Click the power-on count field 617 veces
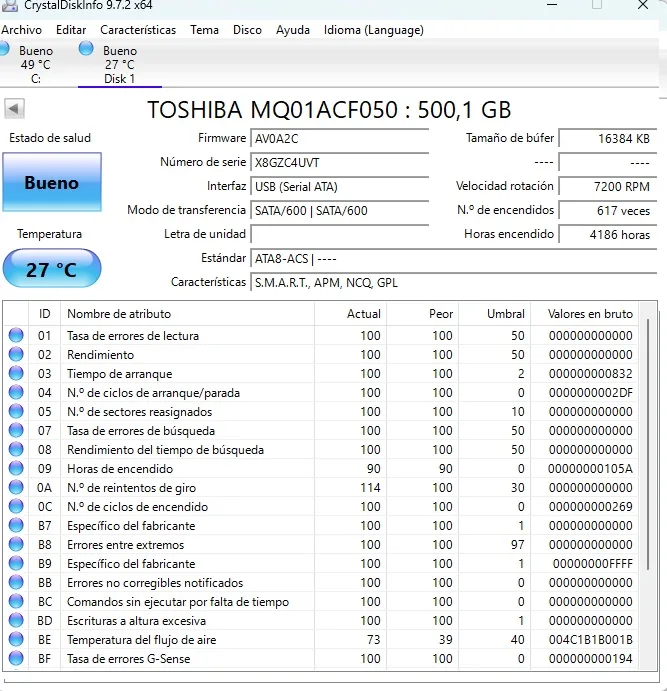667x691 pixels. click(608, 210)
